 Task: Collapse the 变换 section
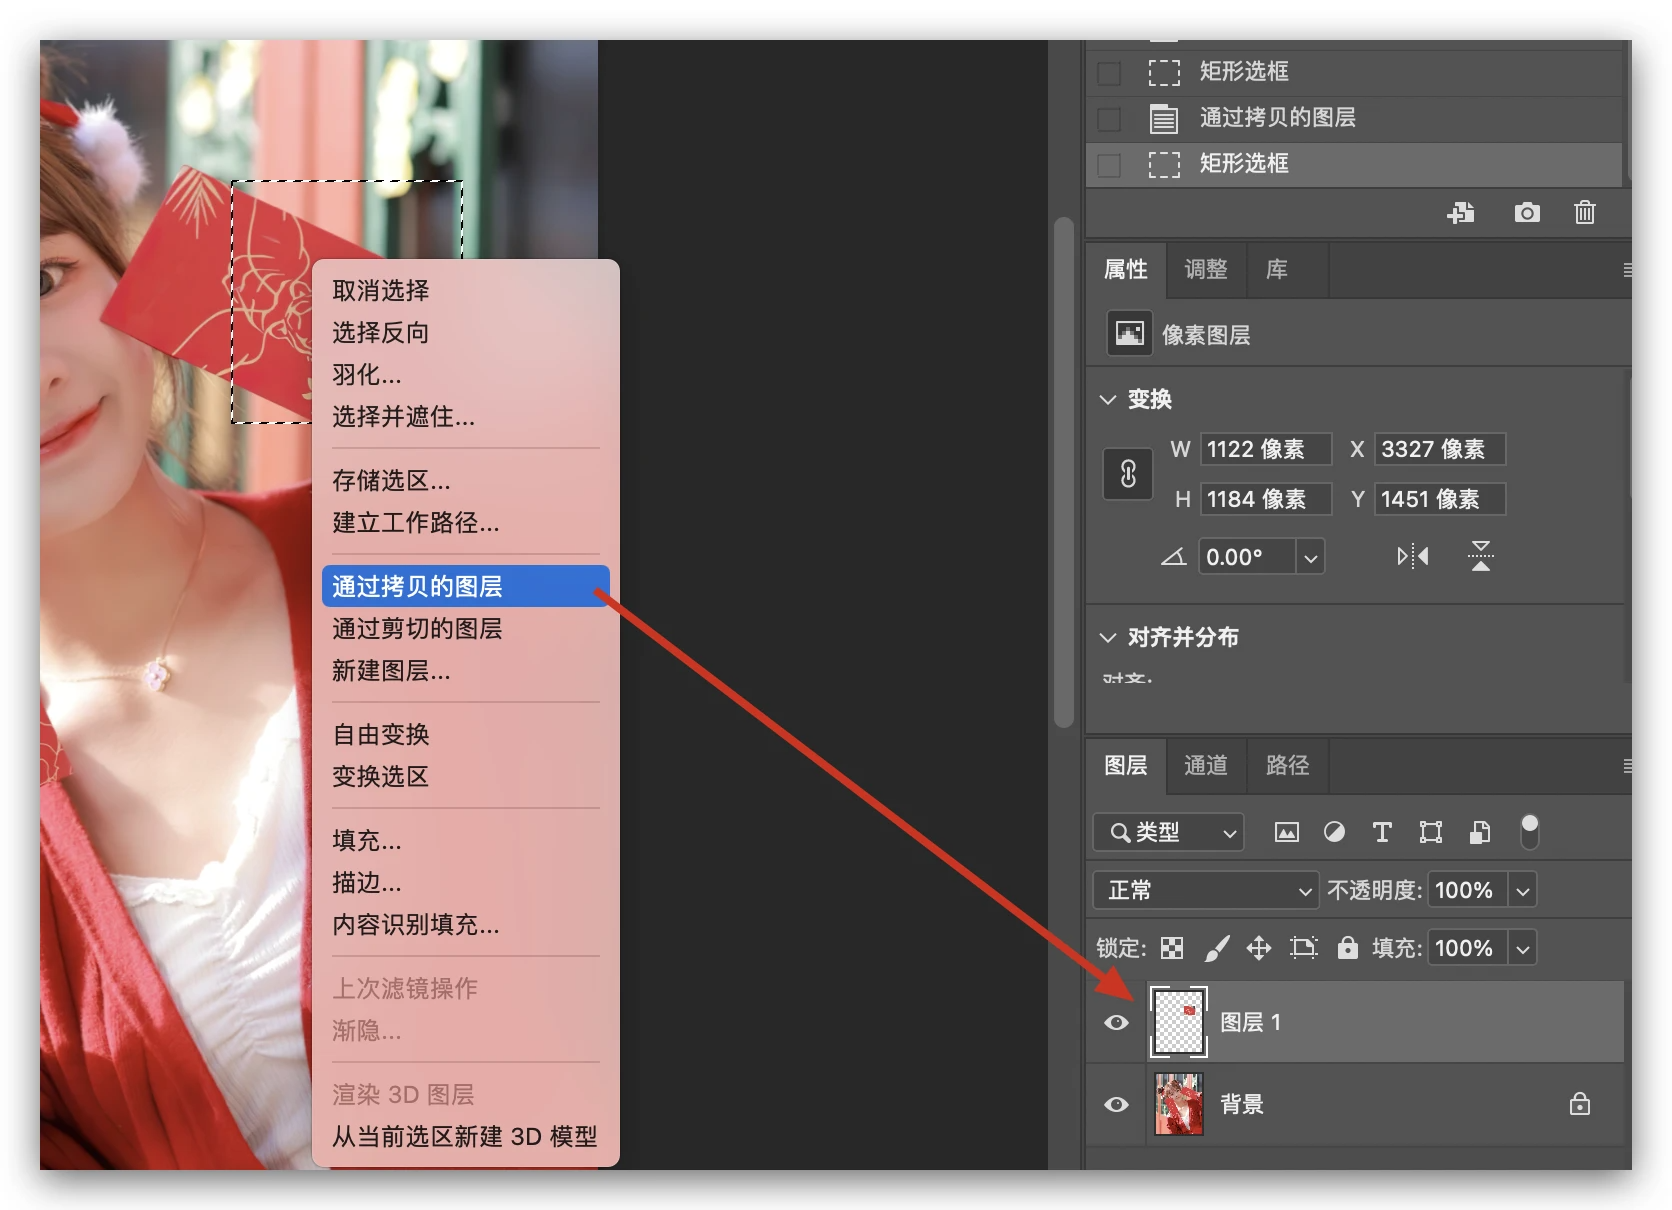coord(1108,400)
